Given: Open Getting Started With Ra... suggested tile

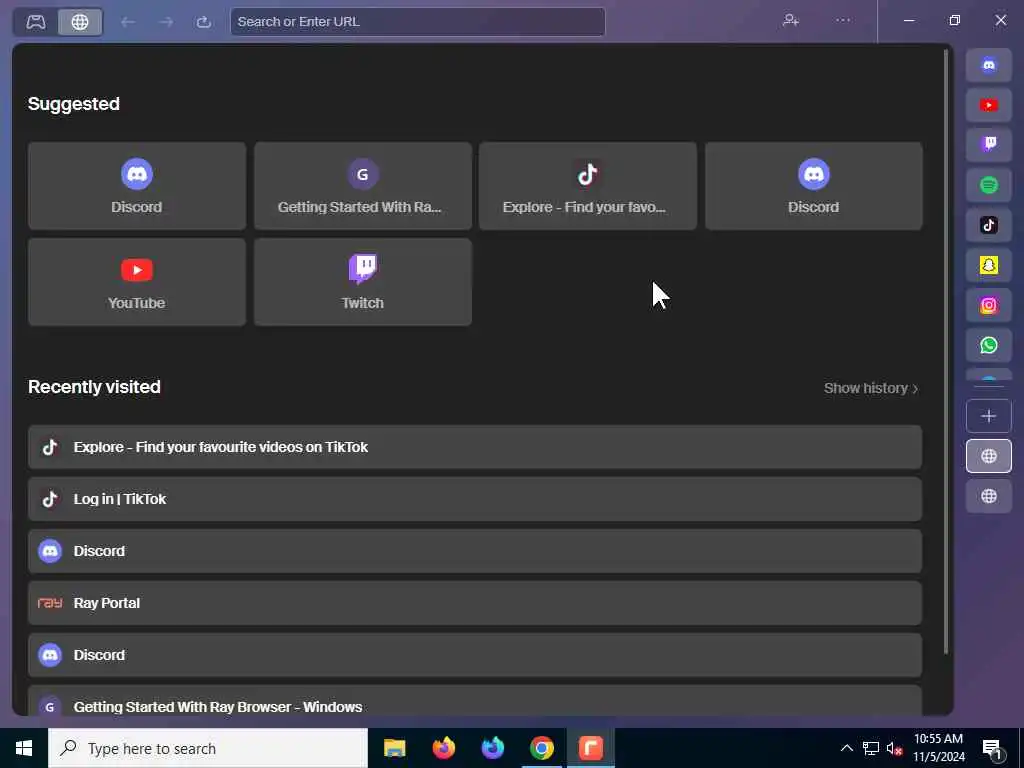Looking at the screenshot, I should [x=362, y=186].
